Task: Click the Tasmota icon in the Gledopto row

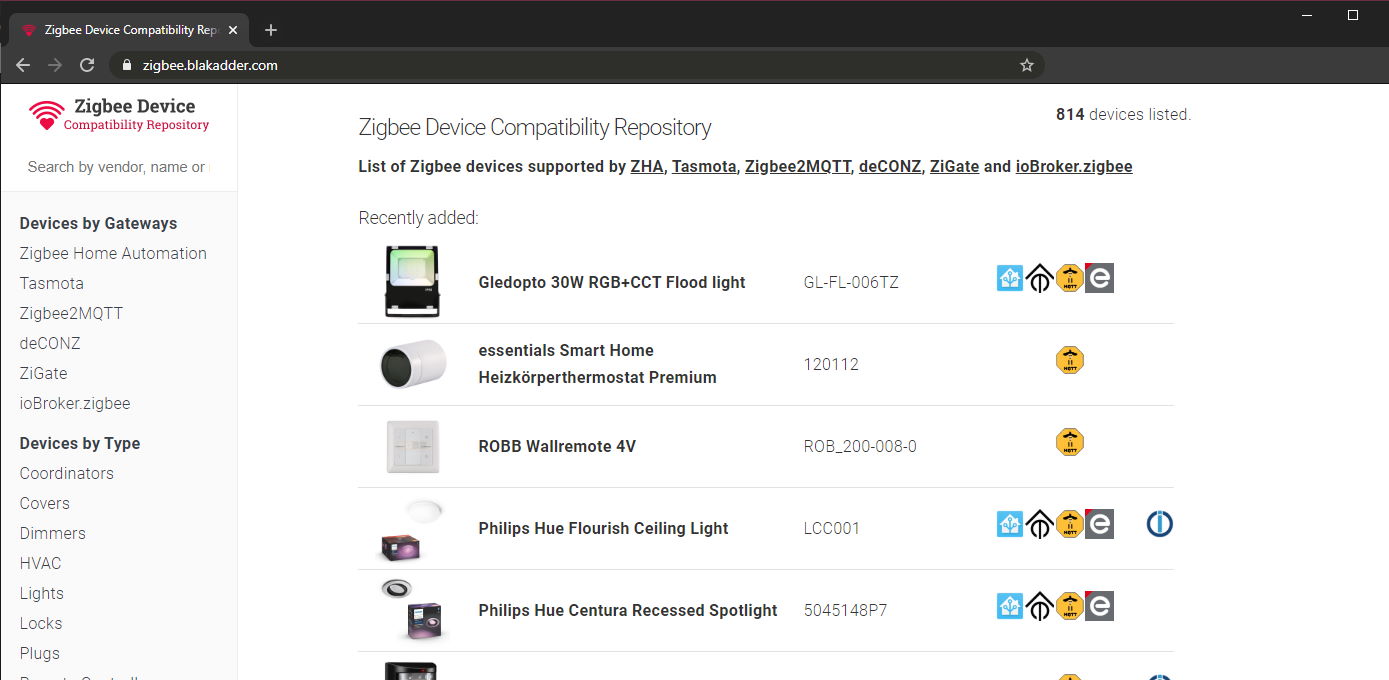Action: (x=1040, y=279)
